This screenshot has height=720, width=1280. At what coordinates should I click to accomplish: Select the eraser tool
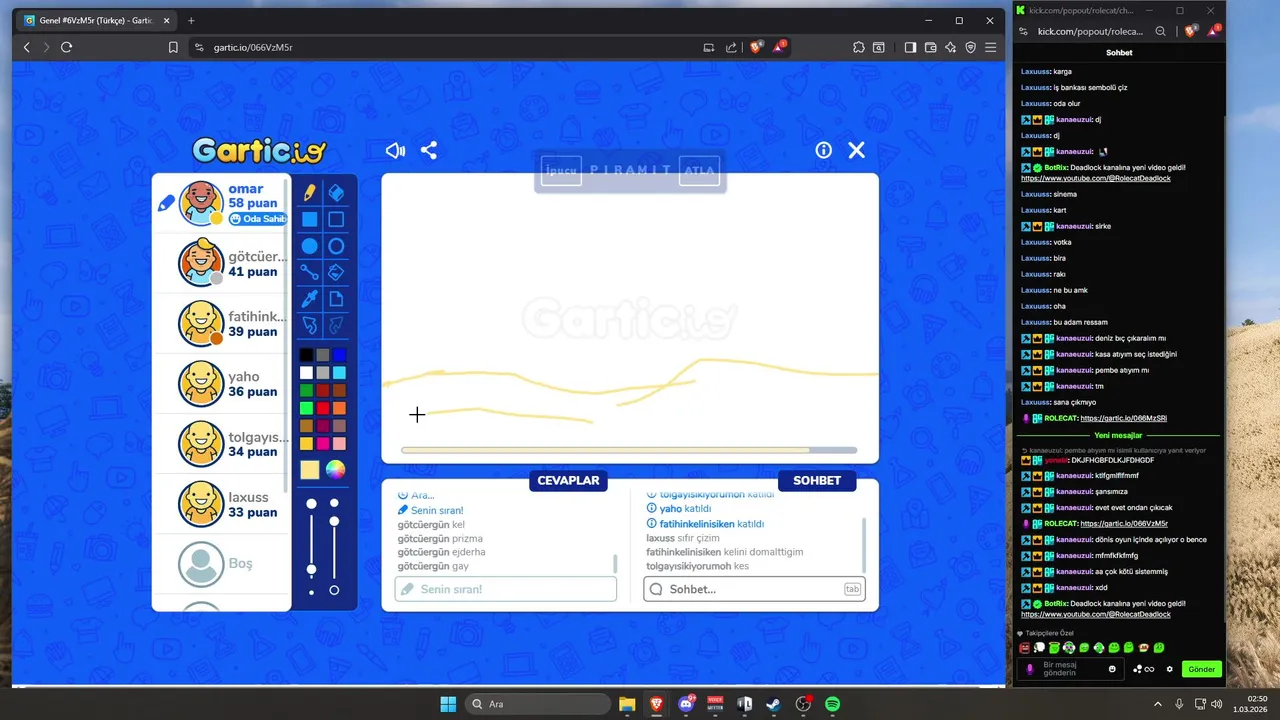[336, 193]
